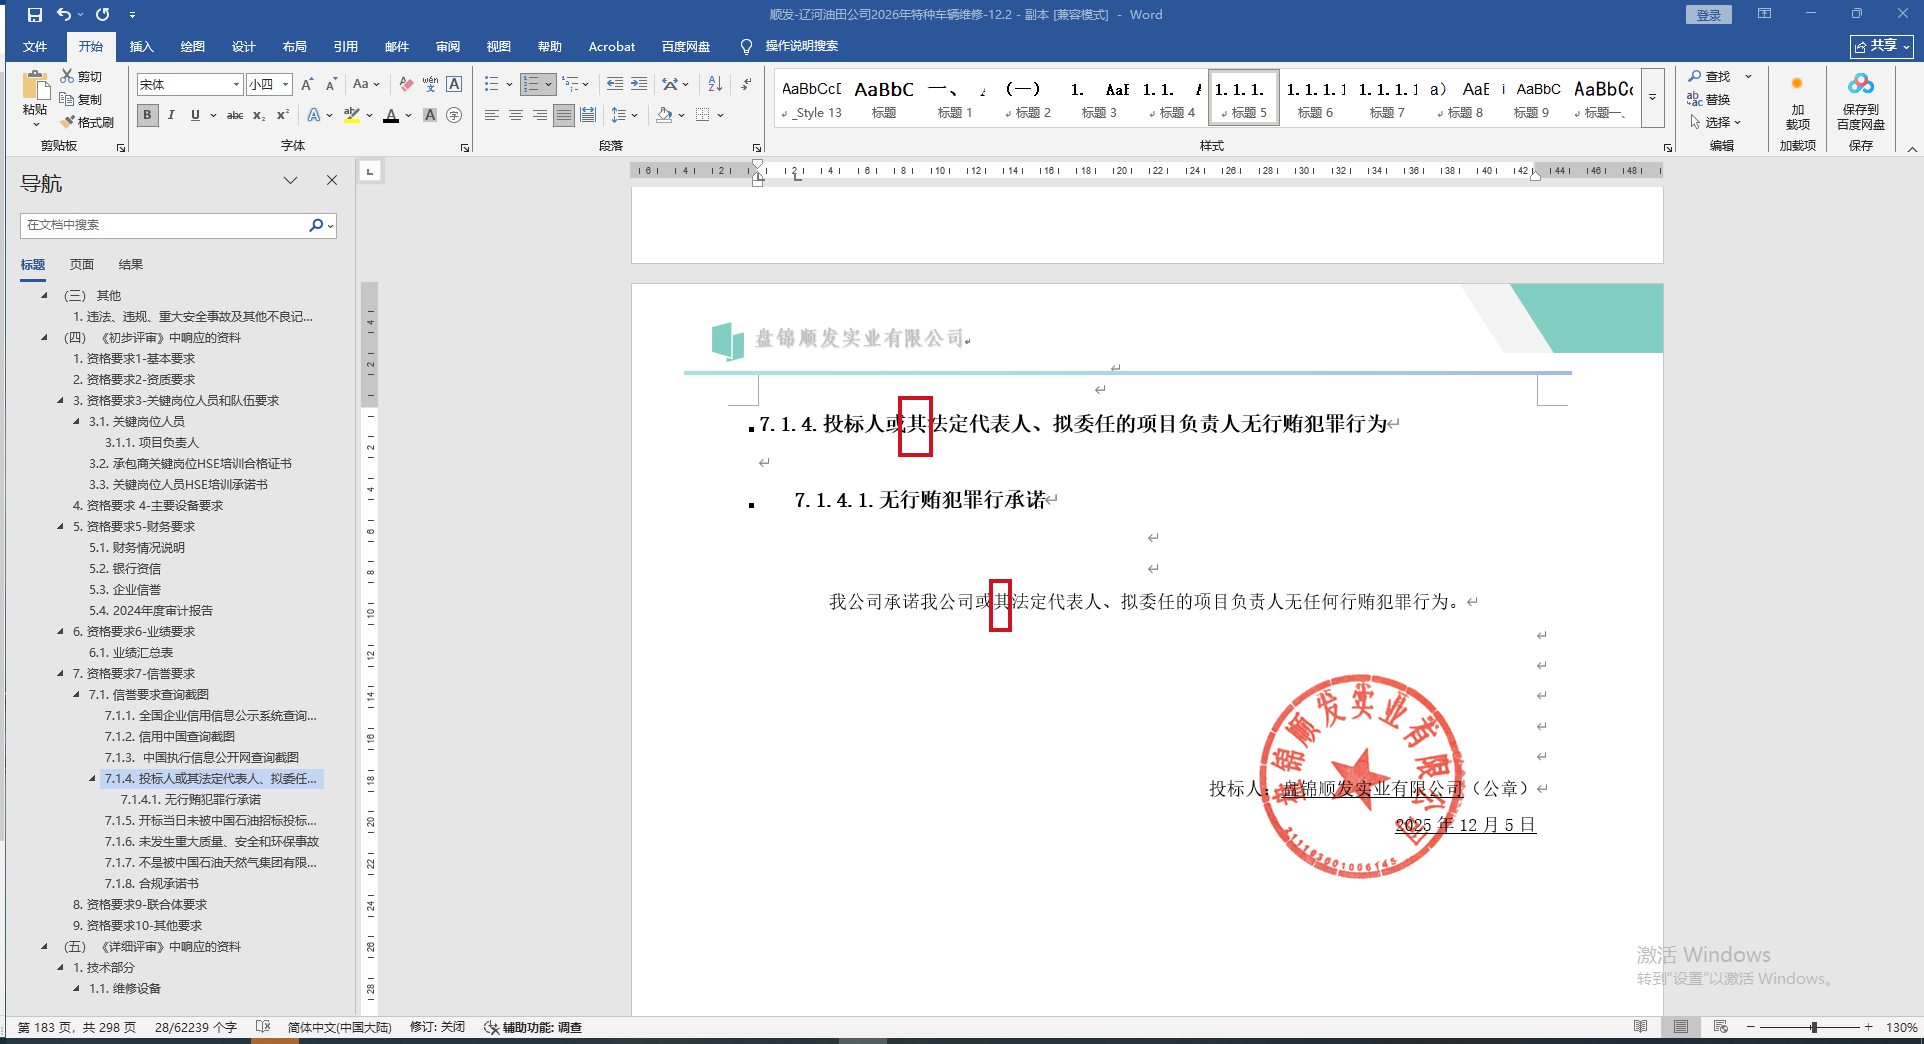Close the 导航 navigation pane

click(x=332, y=180)
